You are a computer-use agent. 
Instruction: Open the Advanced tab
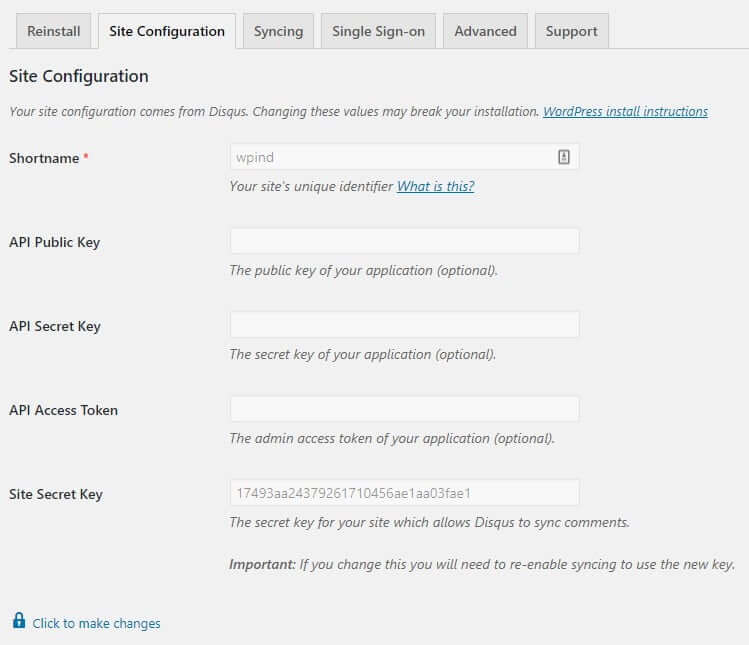(485, 32)
